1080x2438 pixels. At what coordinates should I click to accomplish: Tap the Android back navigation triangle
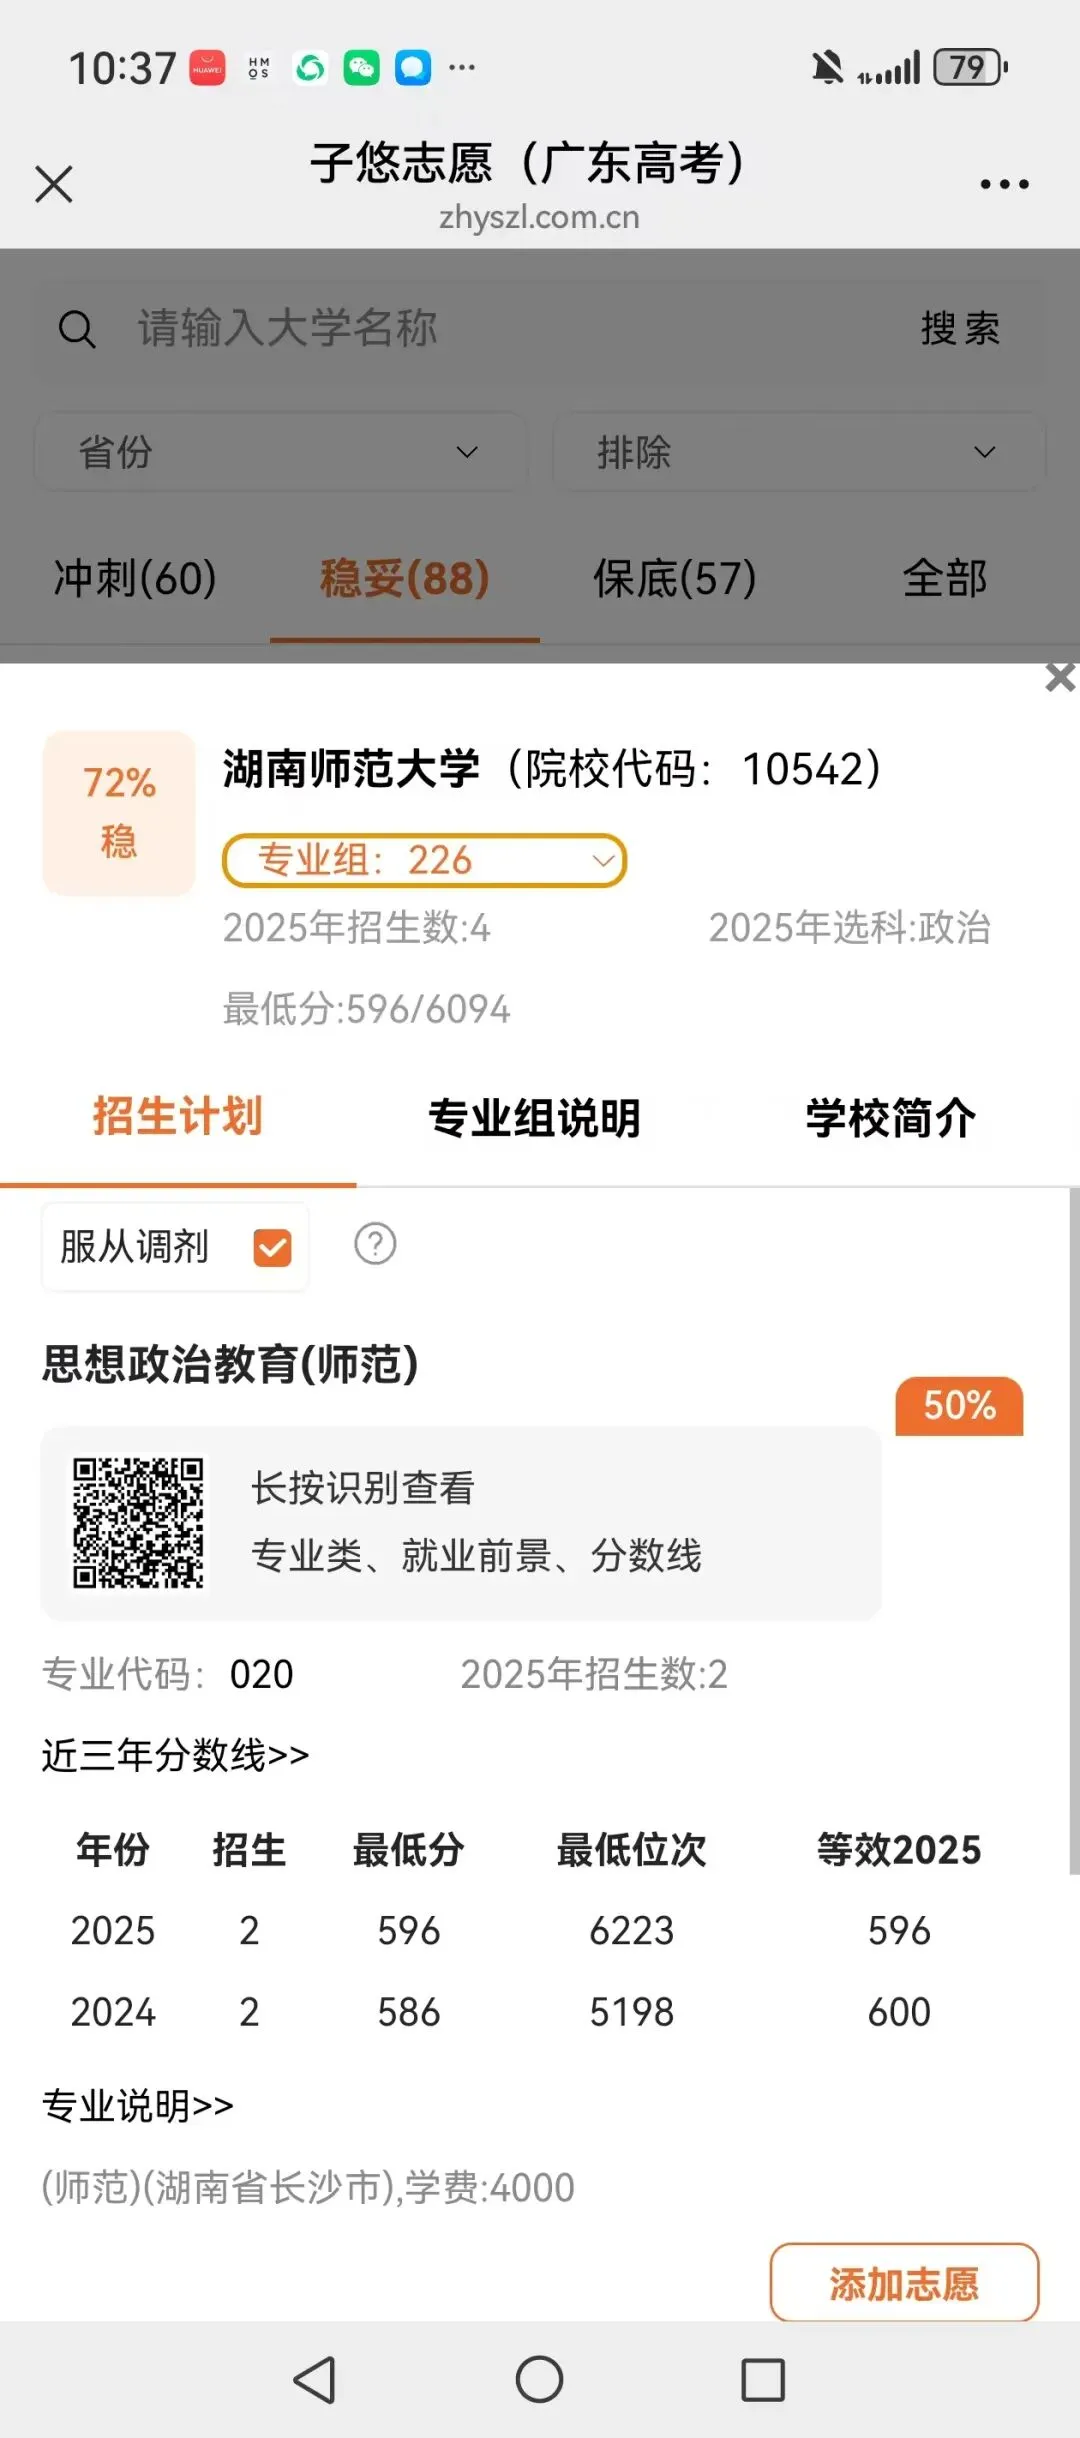[314, 2380]
